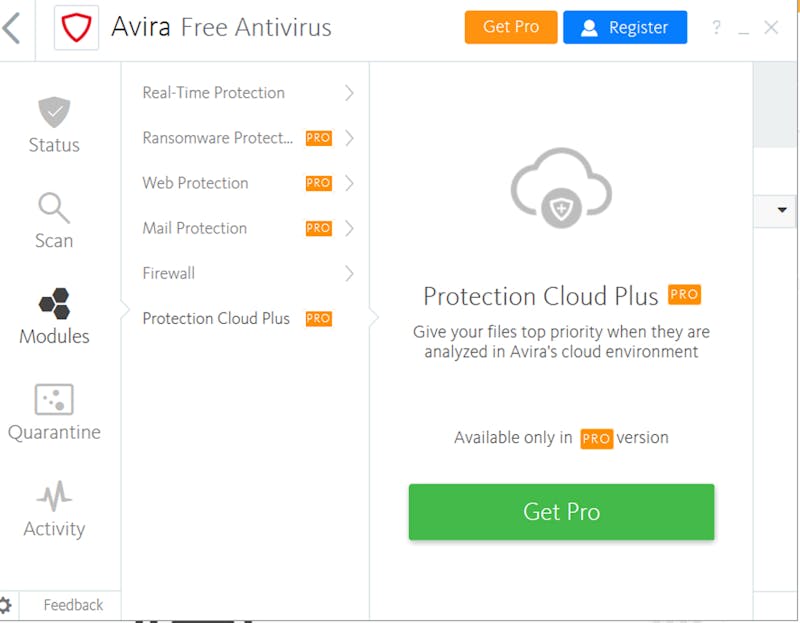Screen dimensions: 800x623
Task: Expand Real-Time Protection chevron
Action: [349, 93]
